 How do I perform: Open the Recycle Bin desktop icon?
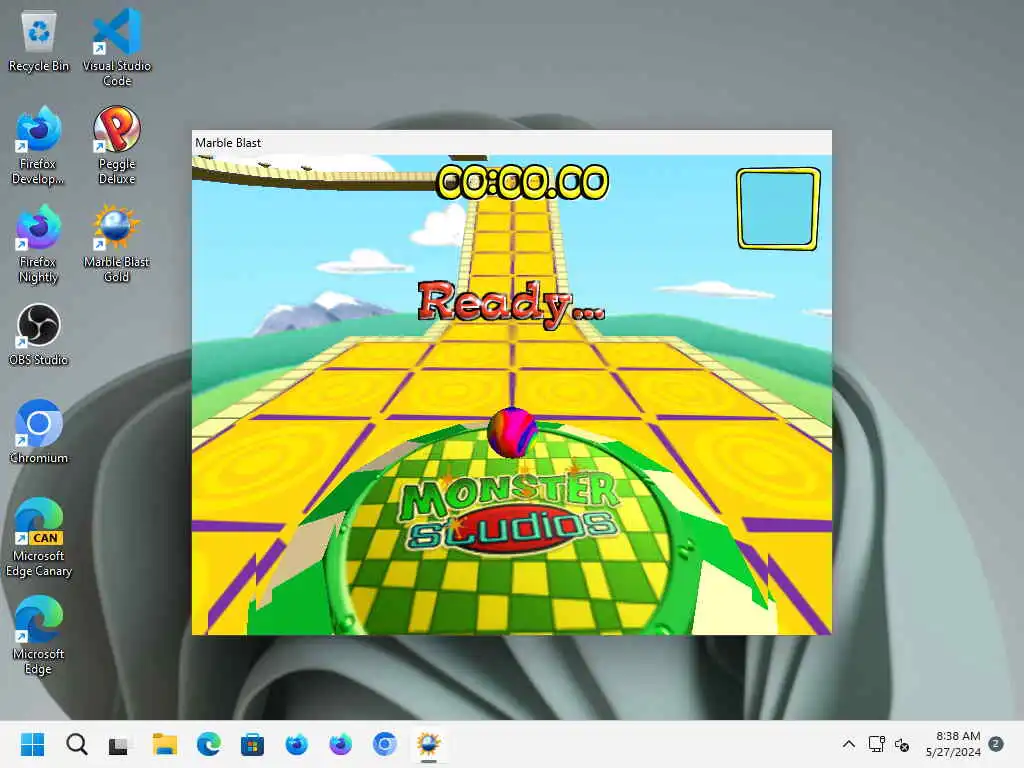tap(39, 40)
